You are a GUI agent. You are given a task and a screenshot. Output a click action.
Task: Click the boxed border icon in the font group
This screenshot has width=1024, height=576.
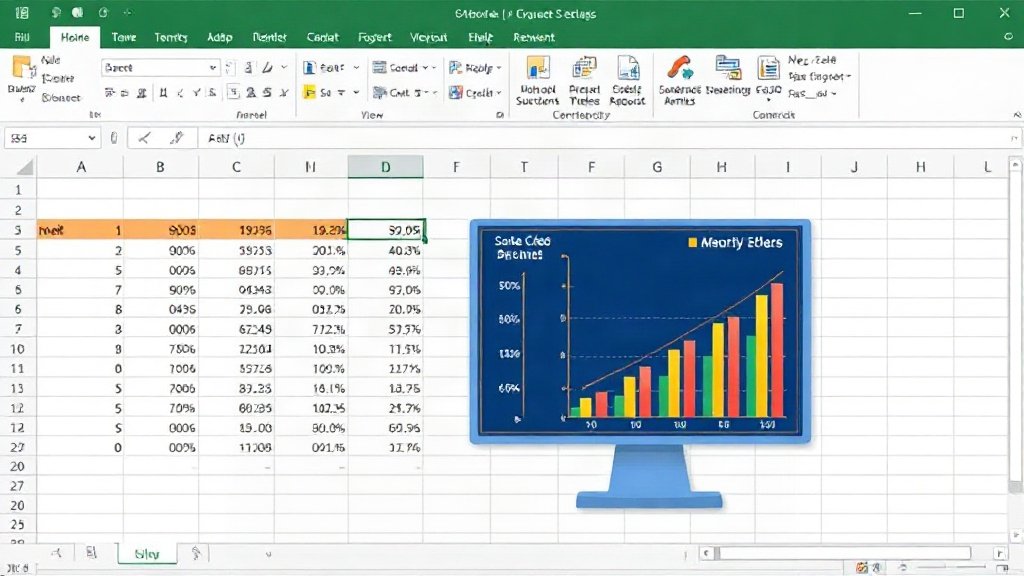pyautogui.click(x=233, y=93)
